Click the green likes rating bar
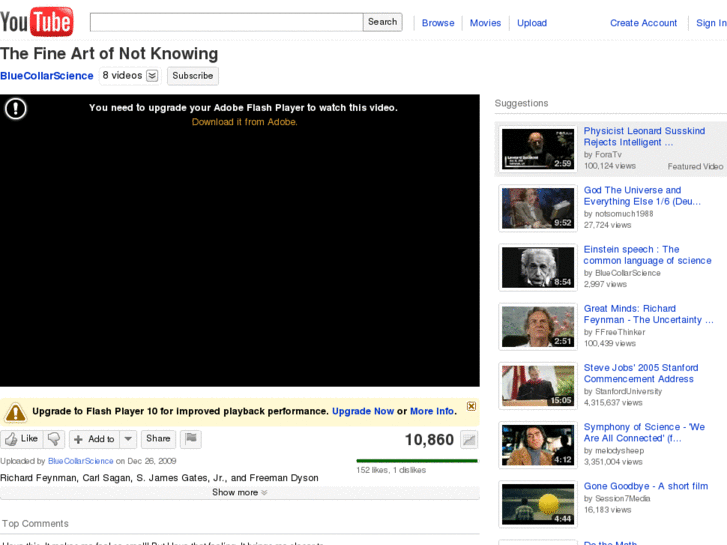This screenshot has width=727, height=545. (x=417, y=461)
